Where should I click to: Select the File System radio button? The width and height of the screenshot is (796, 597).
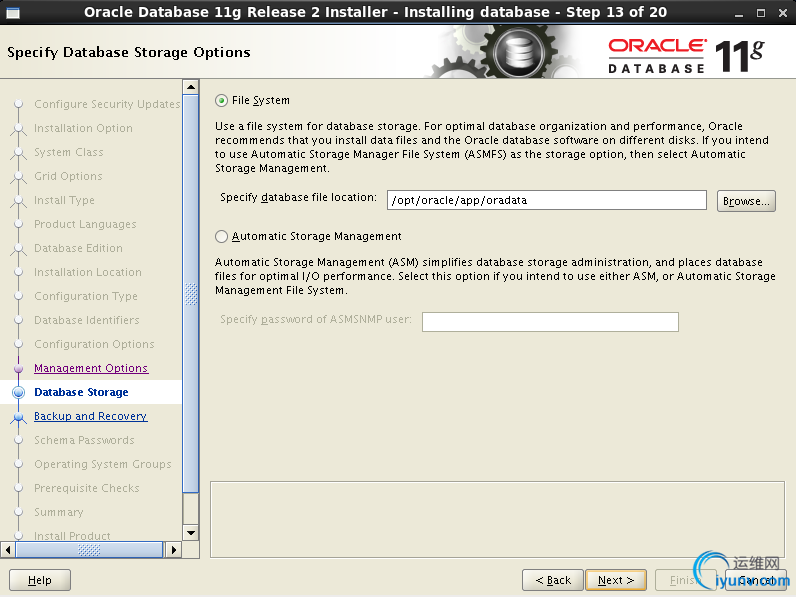pos(221,101)
